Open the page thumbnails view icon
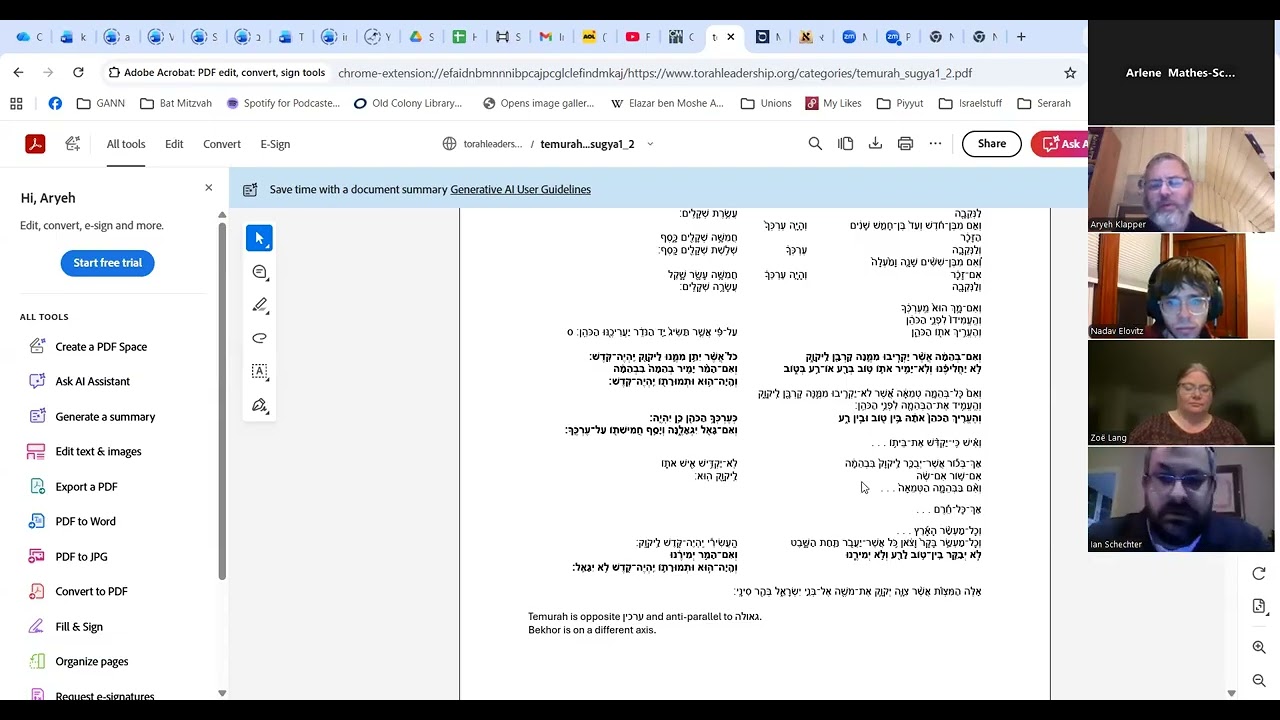The image size is (1280, 720). pyautogui.click(x=845, y=144)
